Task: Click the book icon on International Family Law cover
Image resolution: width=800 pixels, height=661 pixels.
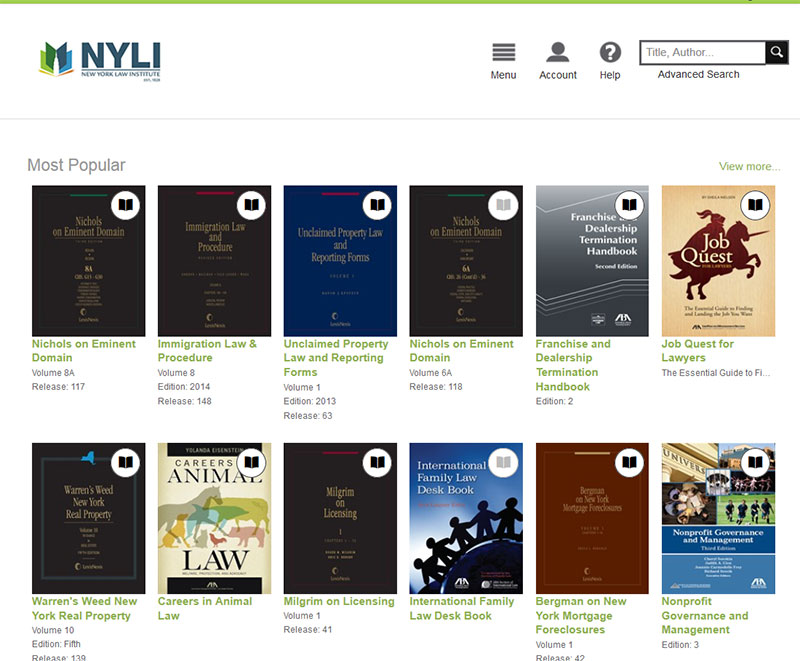Action: pos(503,463)
